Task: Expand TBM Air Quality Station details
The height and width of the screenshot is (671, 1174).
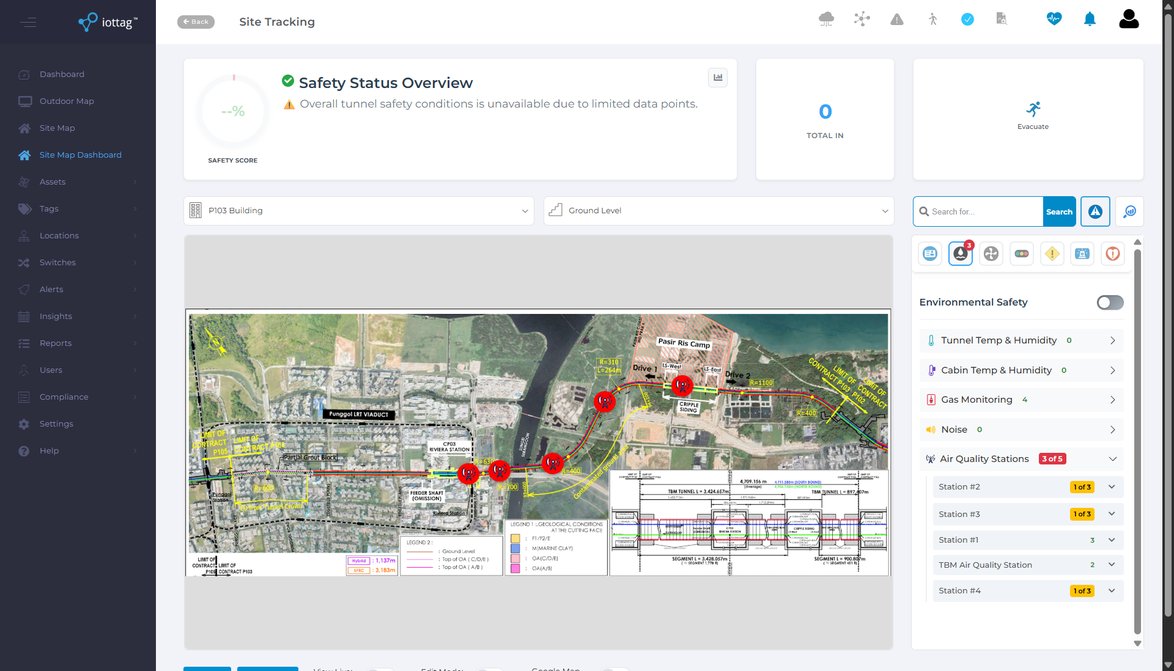Action: pyautogui.click(x=1028, y=565)
